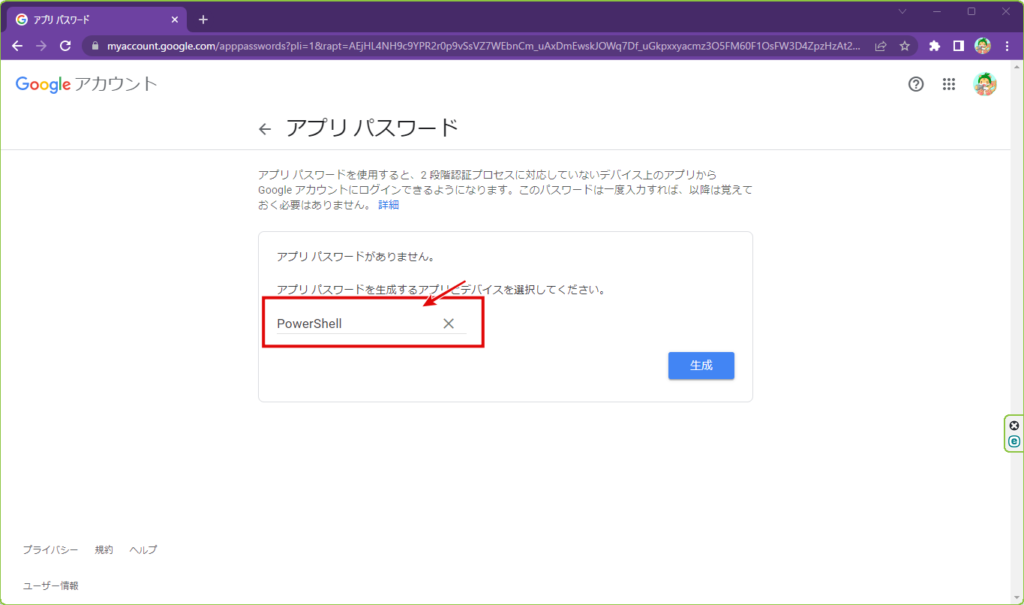Open the プライバシー footer link
Viewport: 1024px width, 605px height.
click(50, 550)
